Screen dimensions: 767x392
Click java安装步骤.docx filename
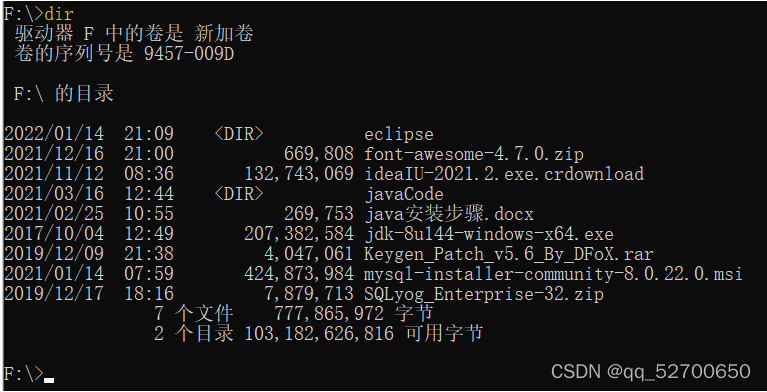click(449, 214)
